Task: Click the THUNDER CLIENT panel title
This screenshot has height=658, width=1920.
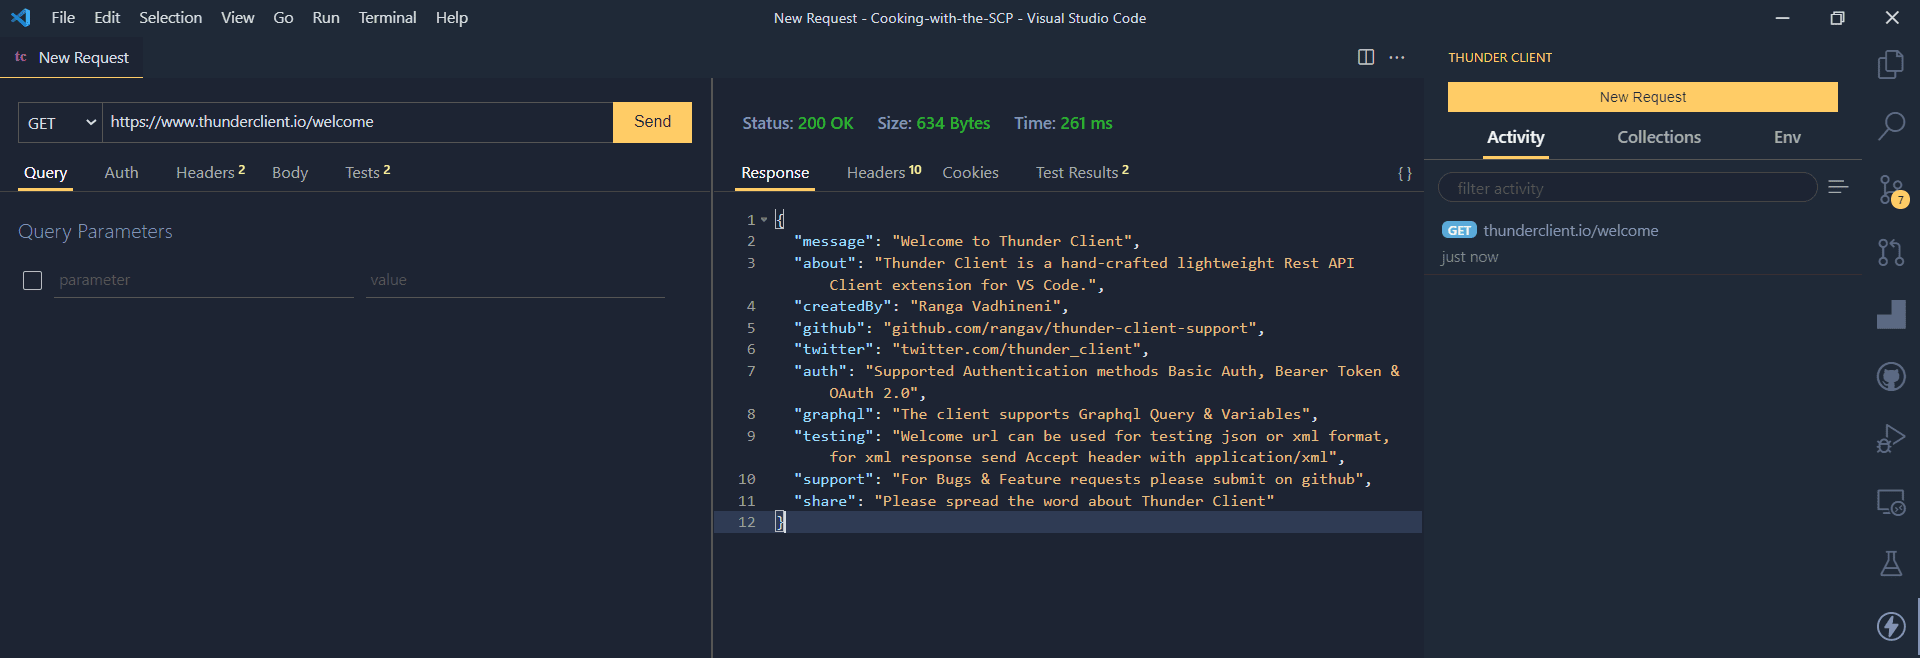Action: coord(1500,58)
